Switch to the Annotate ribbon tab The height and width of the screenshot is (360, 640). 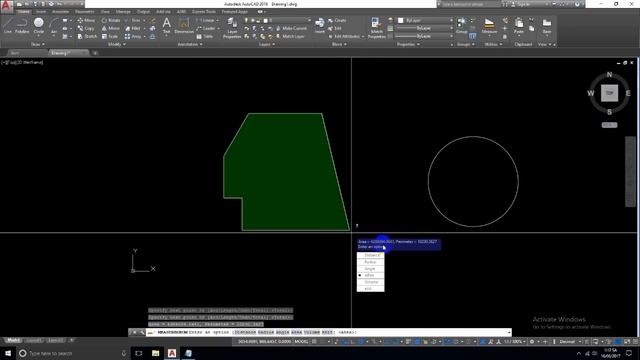click(x=60, y=11)
